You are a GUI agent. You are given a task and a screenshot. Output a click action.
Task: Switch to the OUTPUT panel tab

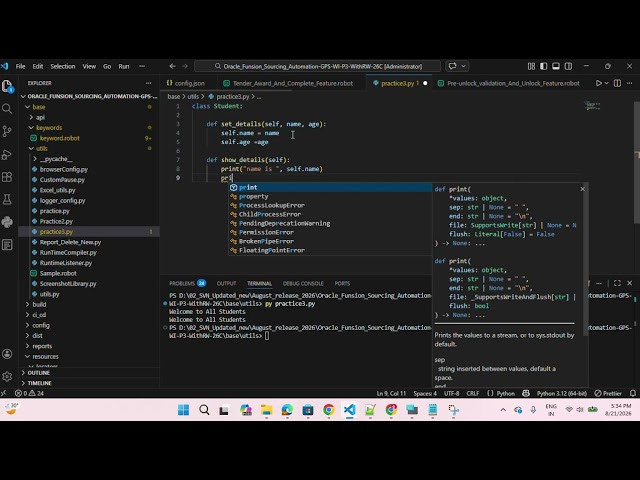click(226, 283)
